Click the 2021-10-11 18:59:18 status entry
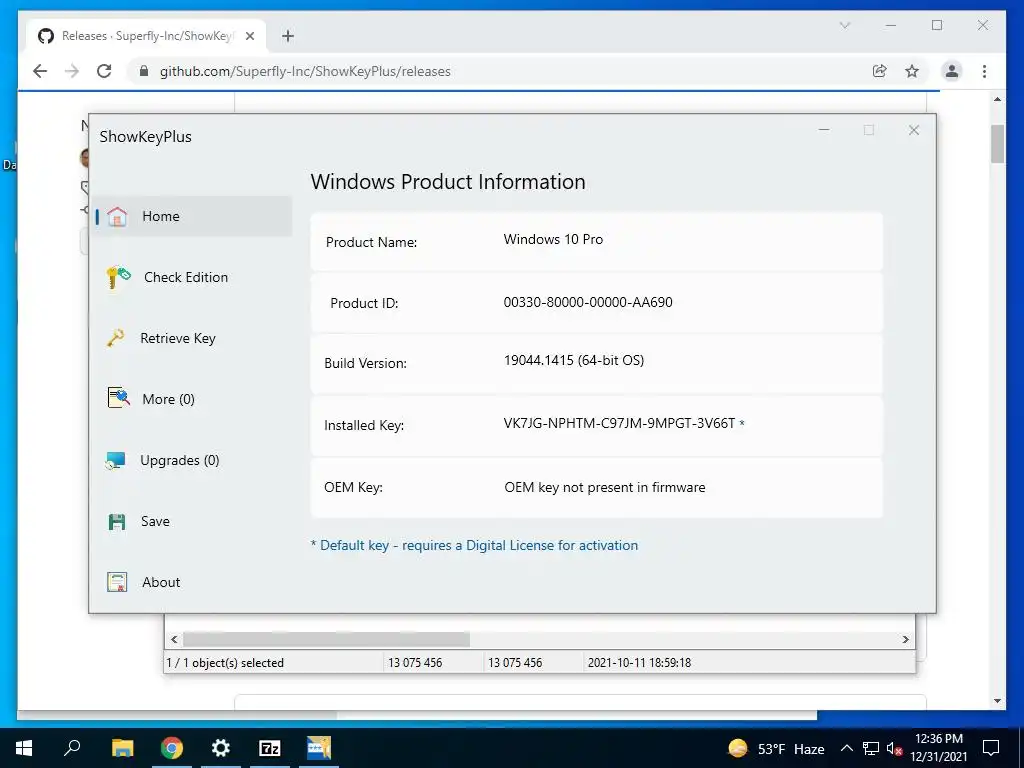Viewport: 1024px width, 768px height. point(639,662)
